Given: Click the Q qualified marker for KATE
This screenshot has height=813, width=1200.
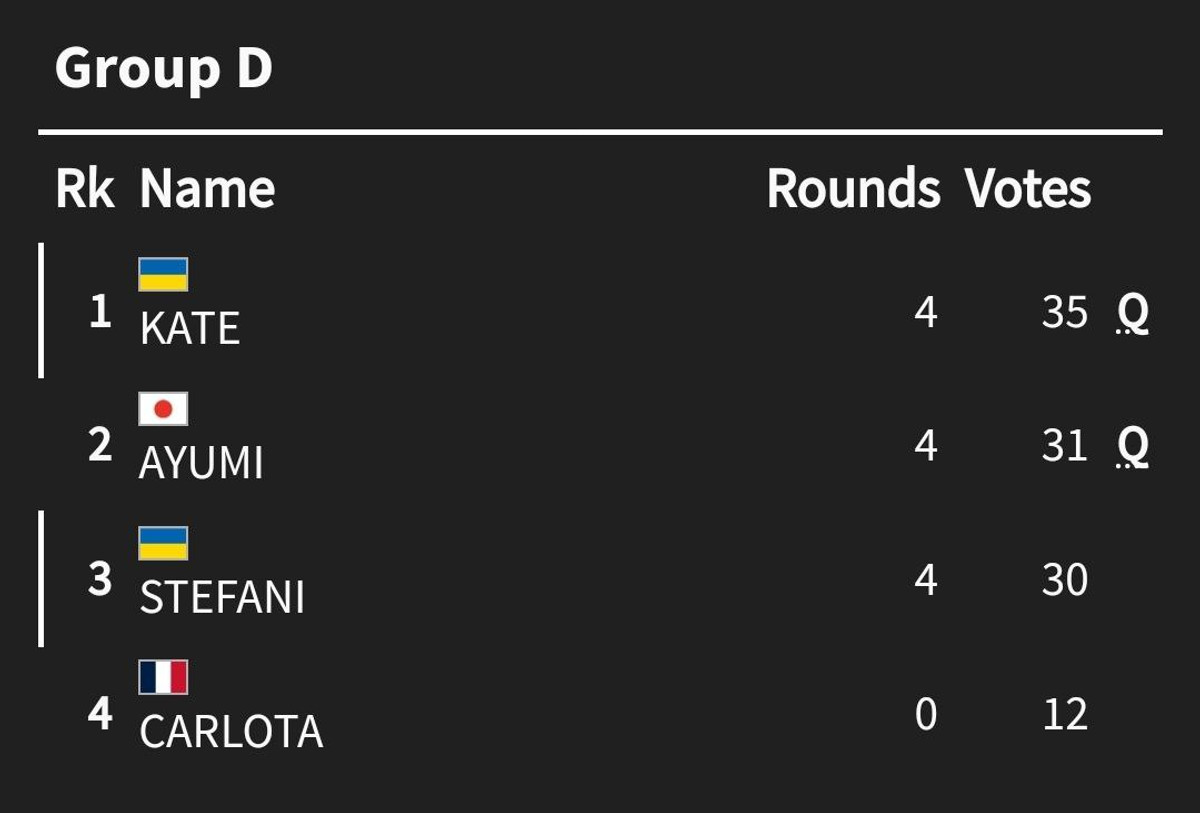Looking at the screenshot, I should tap(1133, 314).
